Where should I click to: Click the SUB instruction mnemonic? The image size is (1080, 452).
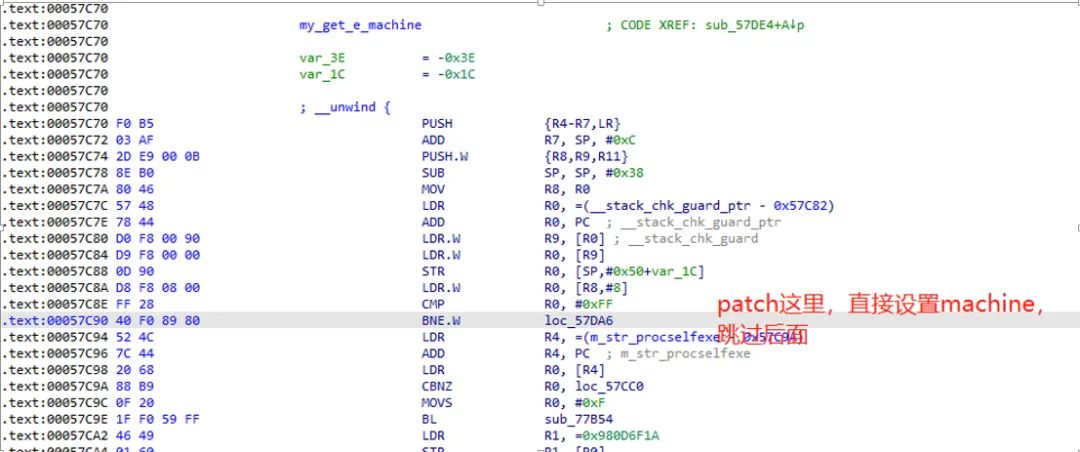tap(433, 173)
